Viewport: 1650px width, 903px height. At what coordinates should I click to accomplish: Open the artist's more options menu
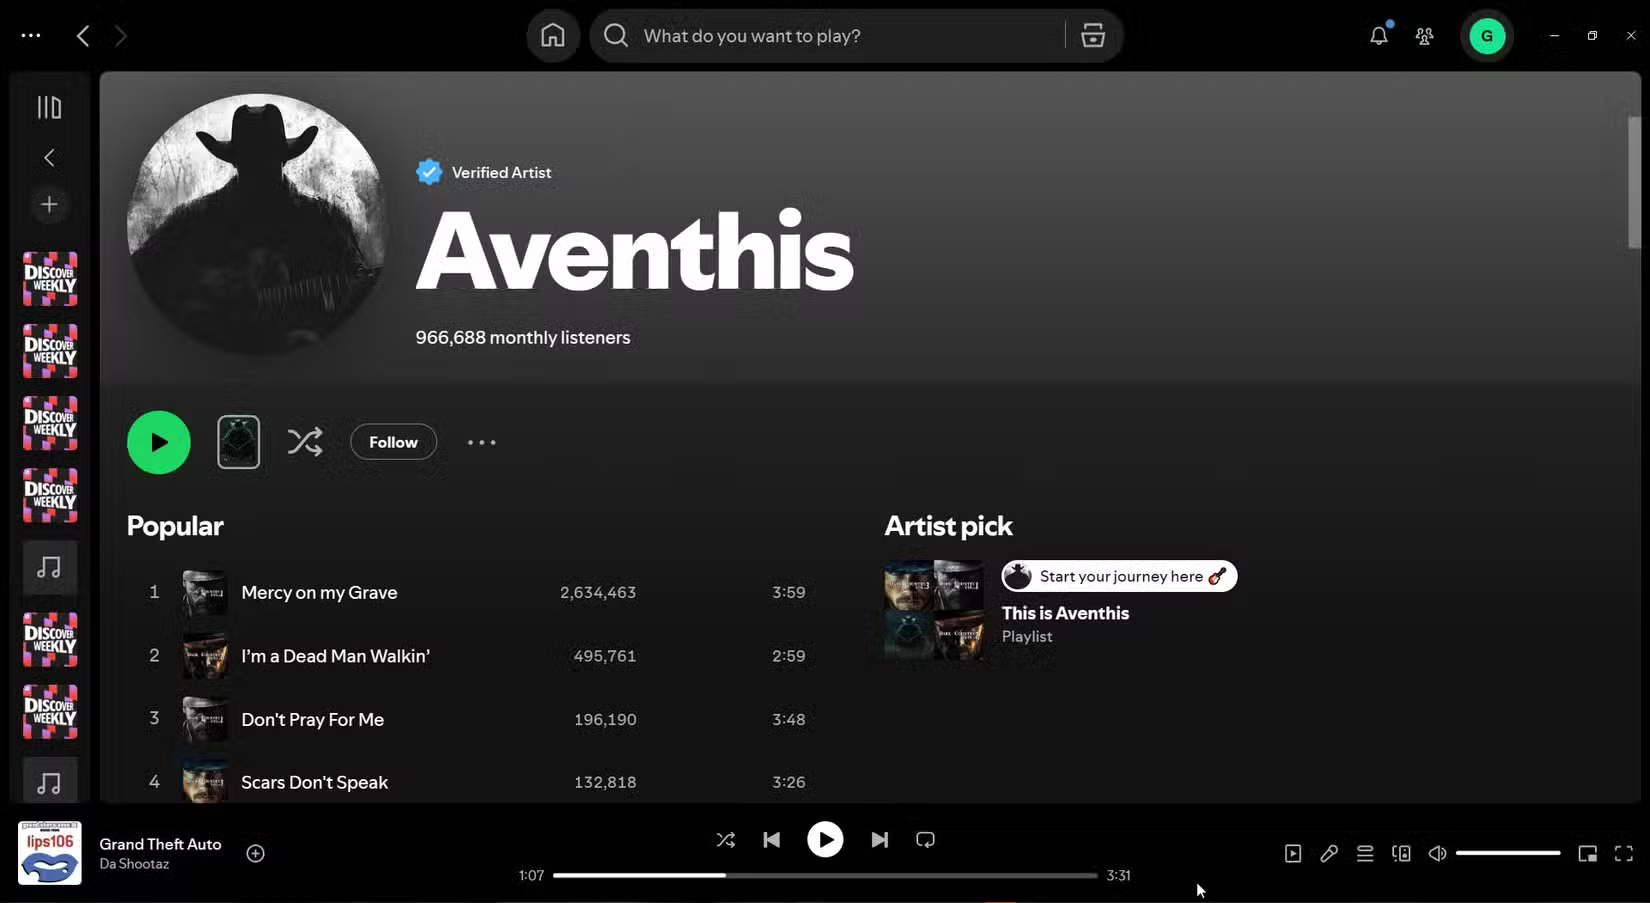tap(481, 441)
